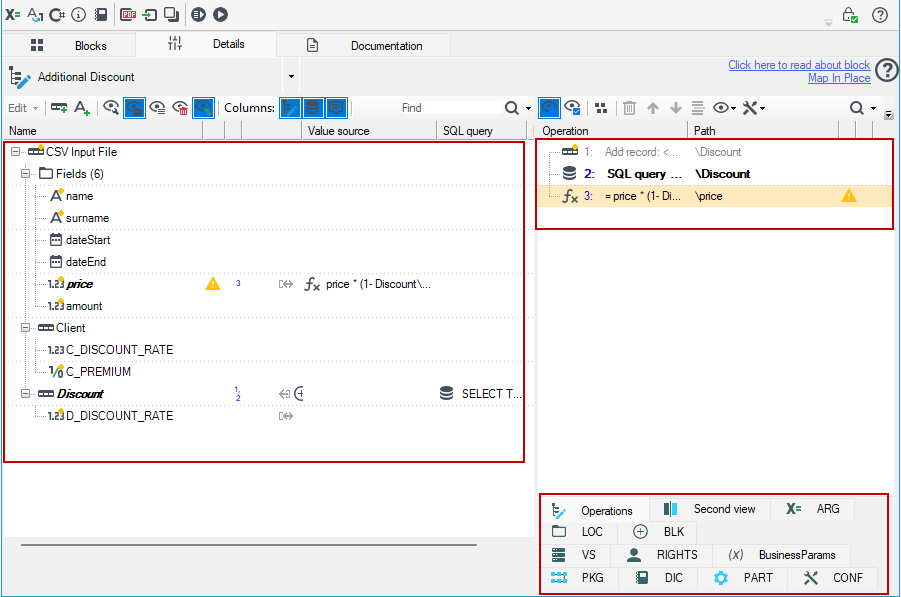Screen dimensions: 901x597
Task: Collapse the Client record node
Action: point(25,328)
